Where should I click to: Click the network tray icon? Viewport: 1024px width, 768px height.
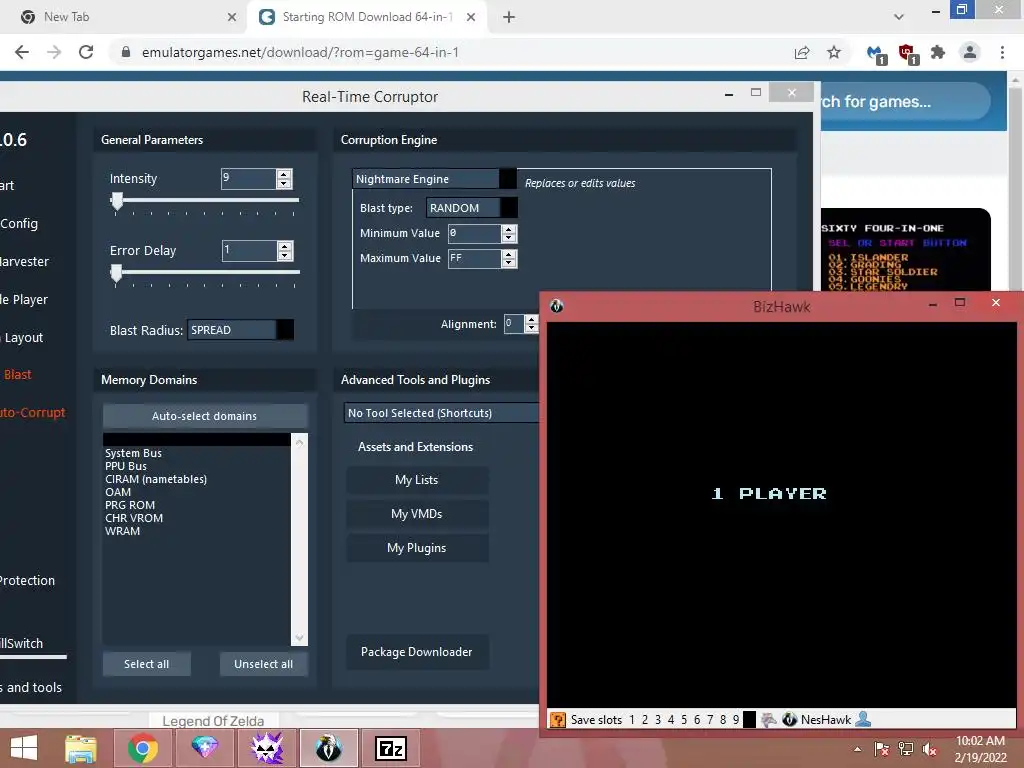(x=906, y=749)
